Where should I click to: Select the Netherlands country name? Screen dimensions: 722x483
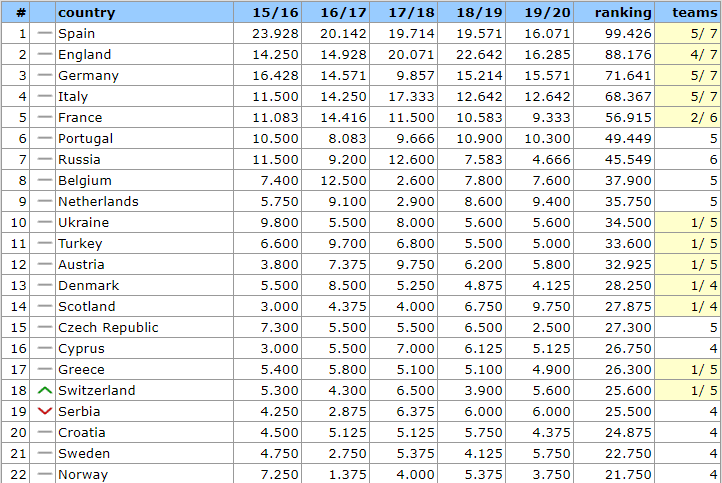coord(98,202)
